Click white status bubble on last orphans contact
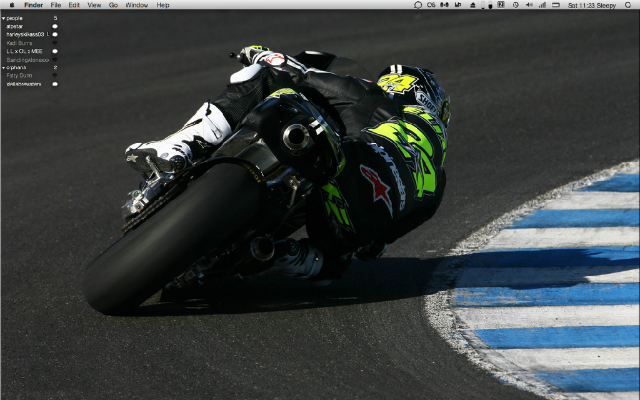This screenshot has height=400, width=640. pyautogui.click(x=55, y=84)
